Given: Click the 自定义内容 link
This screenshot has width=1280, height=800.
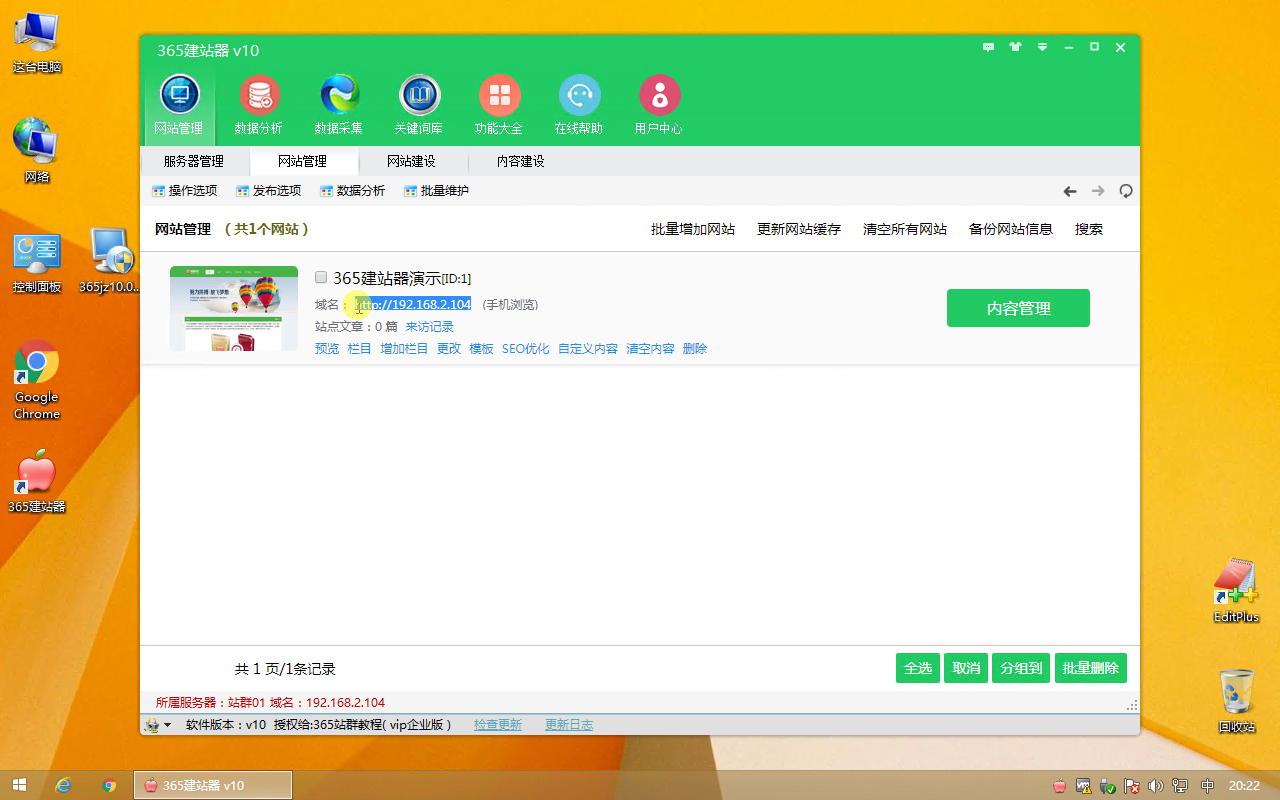Looking at the screenshot, I should [588, 349].
